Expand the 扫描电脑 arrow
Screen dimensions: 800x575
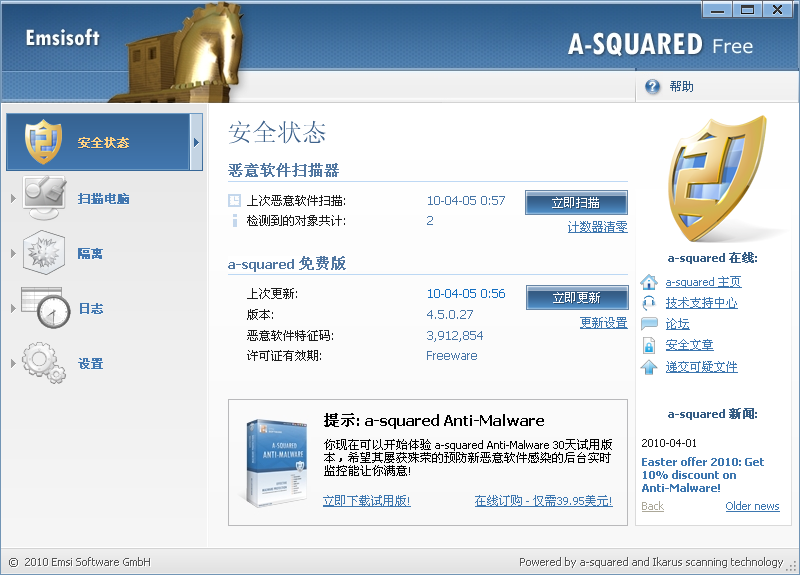click(13, 198)
